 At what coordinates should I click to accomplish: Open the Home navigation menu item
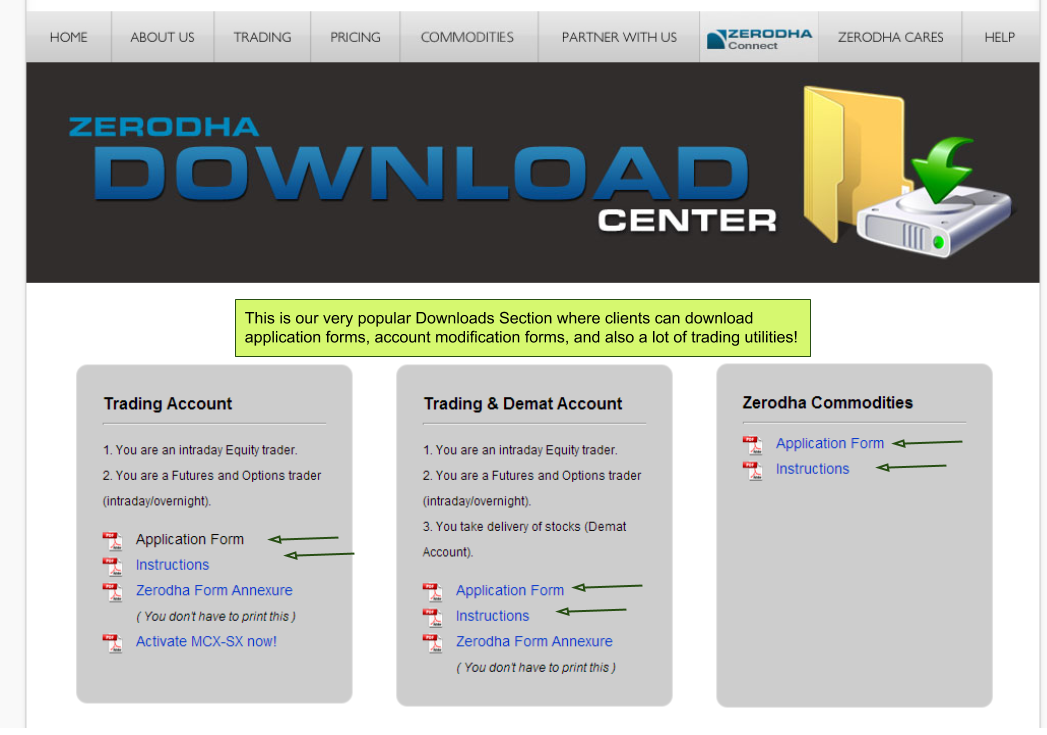click(68, 37)
